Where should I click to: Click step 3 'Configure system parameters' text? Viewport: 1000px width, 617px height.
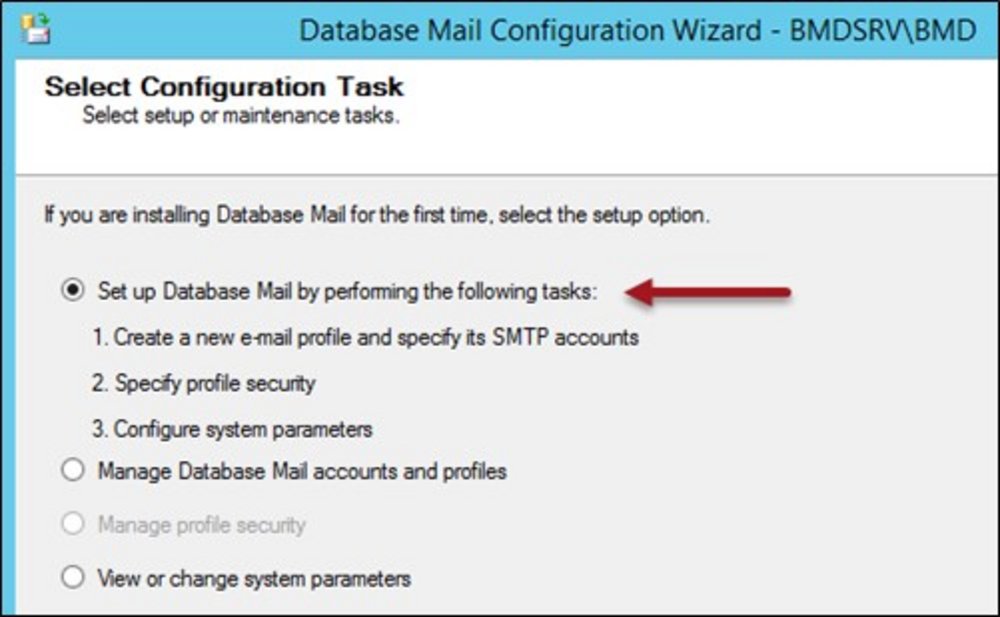[232, 430]
